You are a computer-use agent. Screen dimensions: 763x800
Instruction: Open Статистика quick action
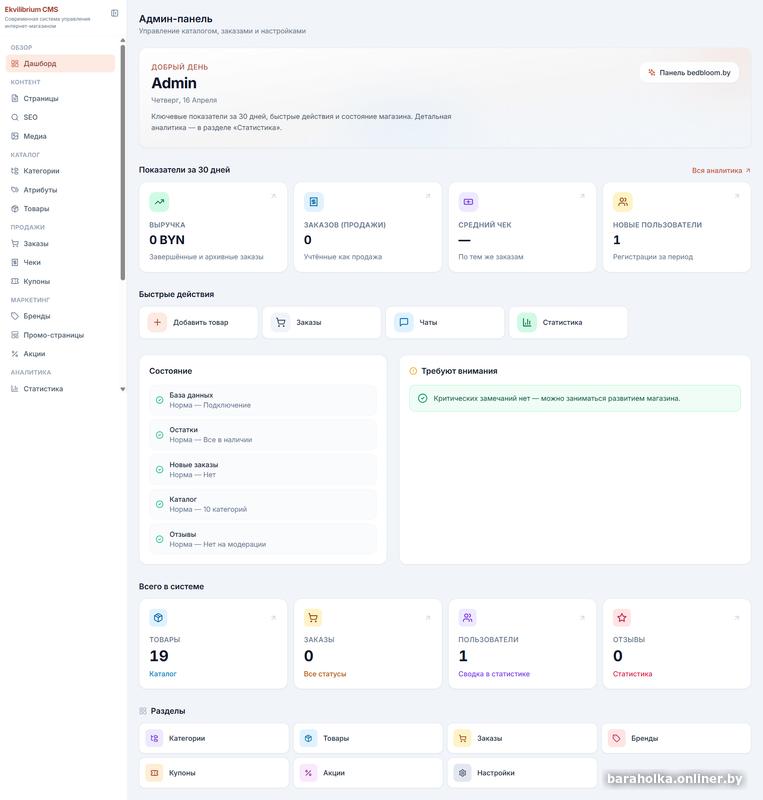point(568,322)
